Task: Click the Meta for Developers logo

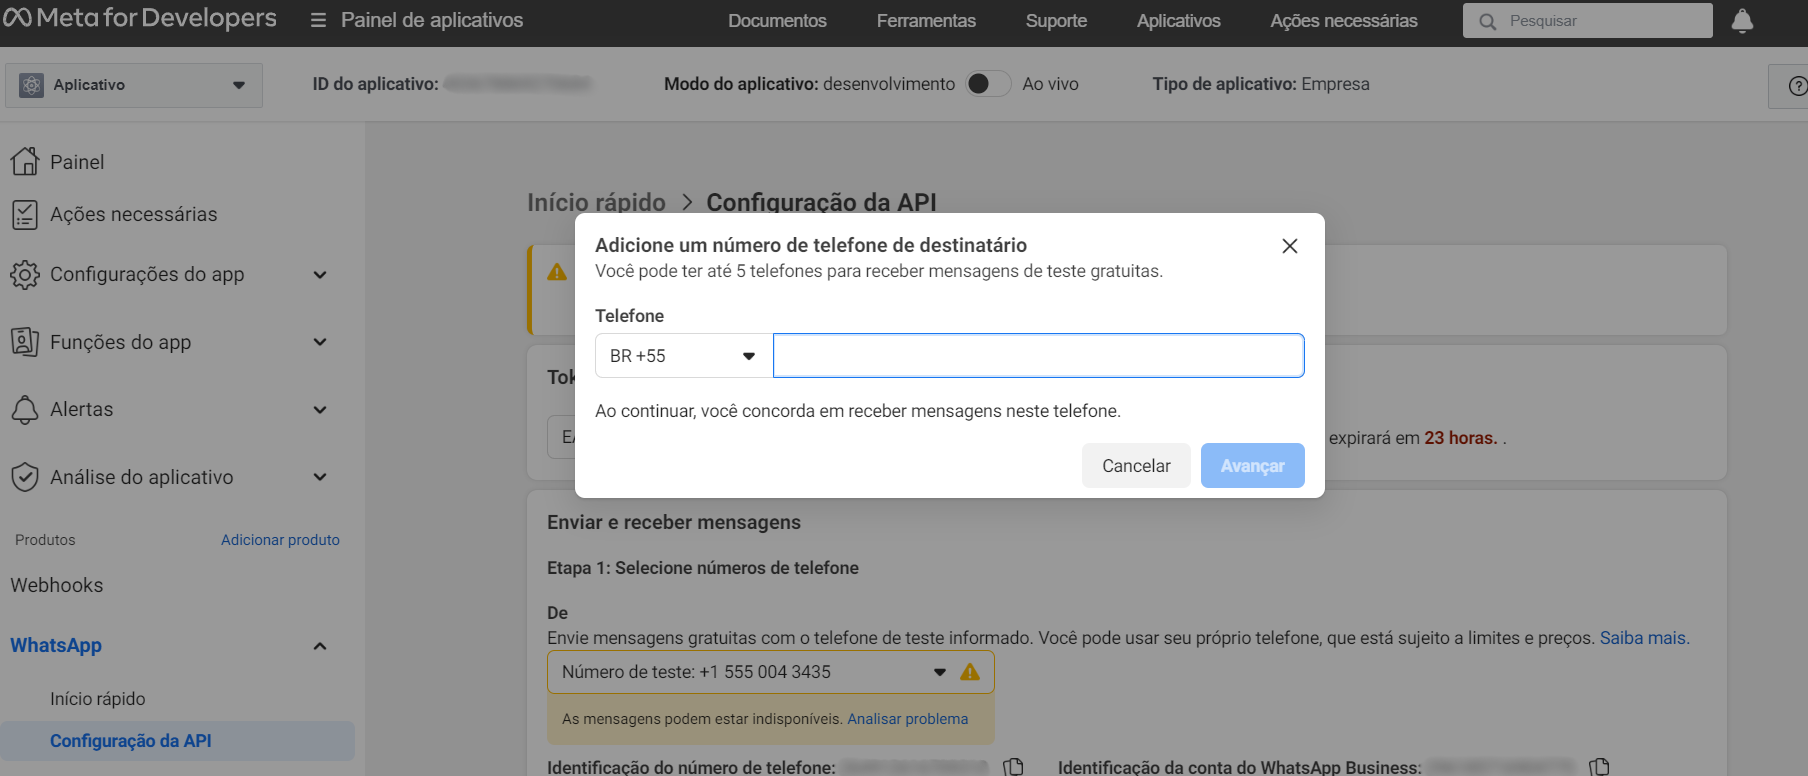Action: pos(140,18)
